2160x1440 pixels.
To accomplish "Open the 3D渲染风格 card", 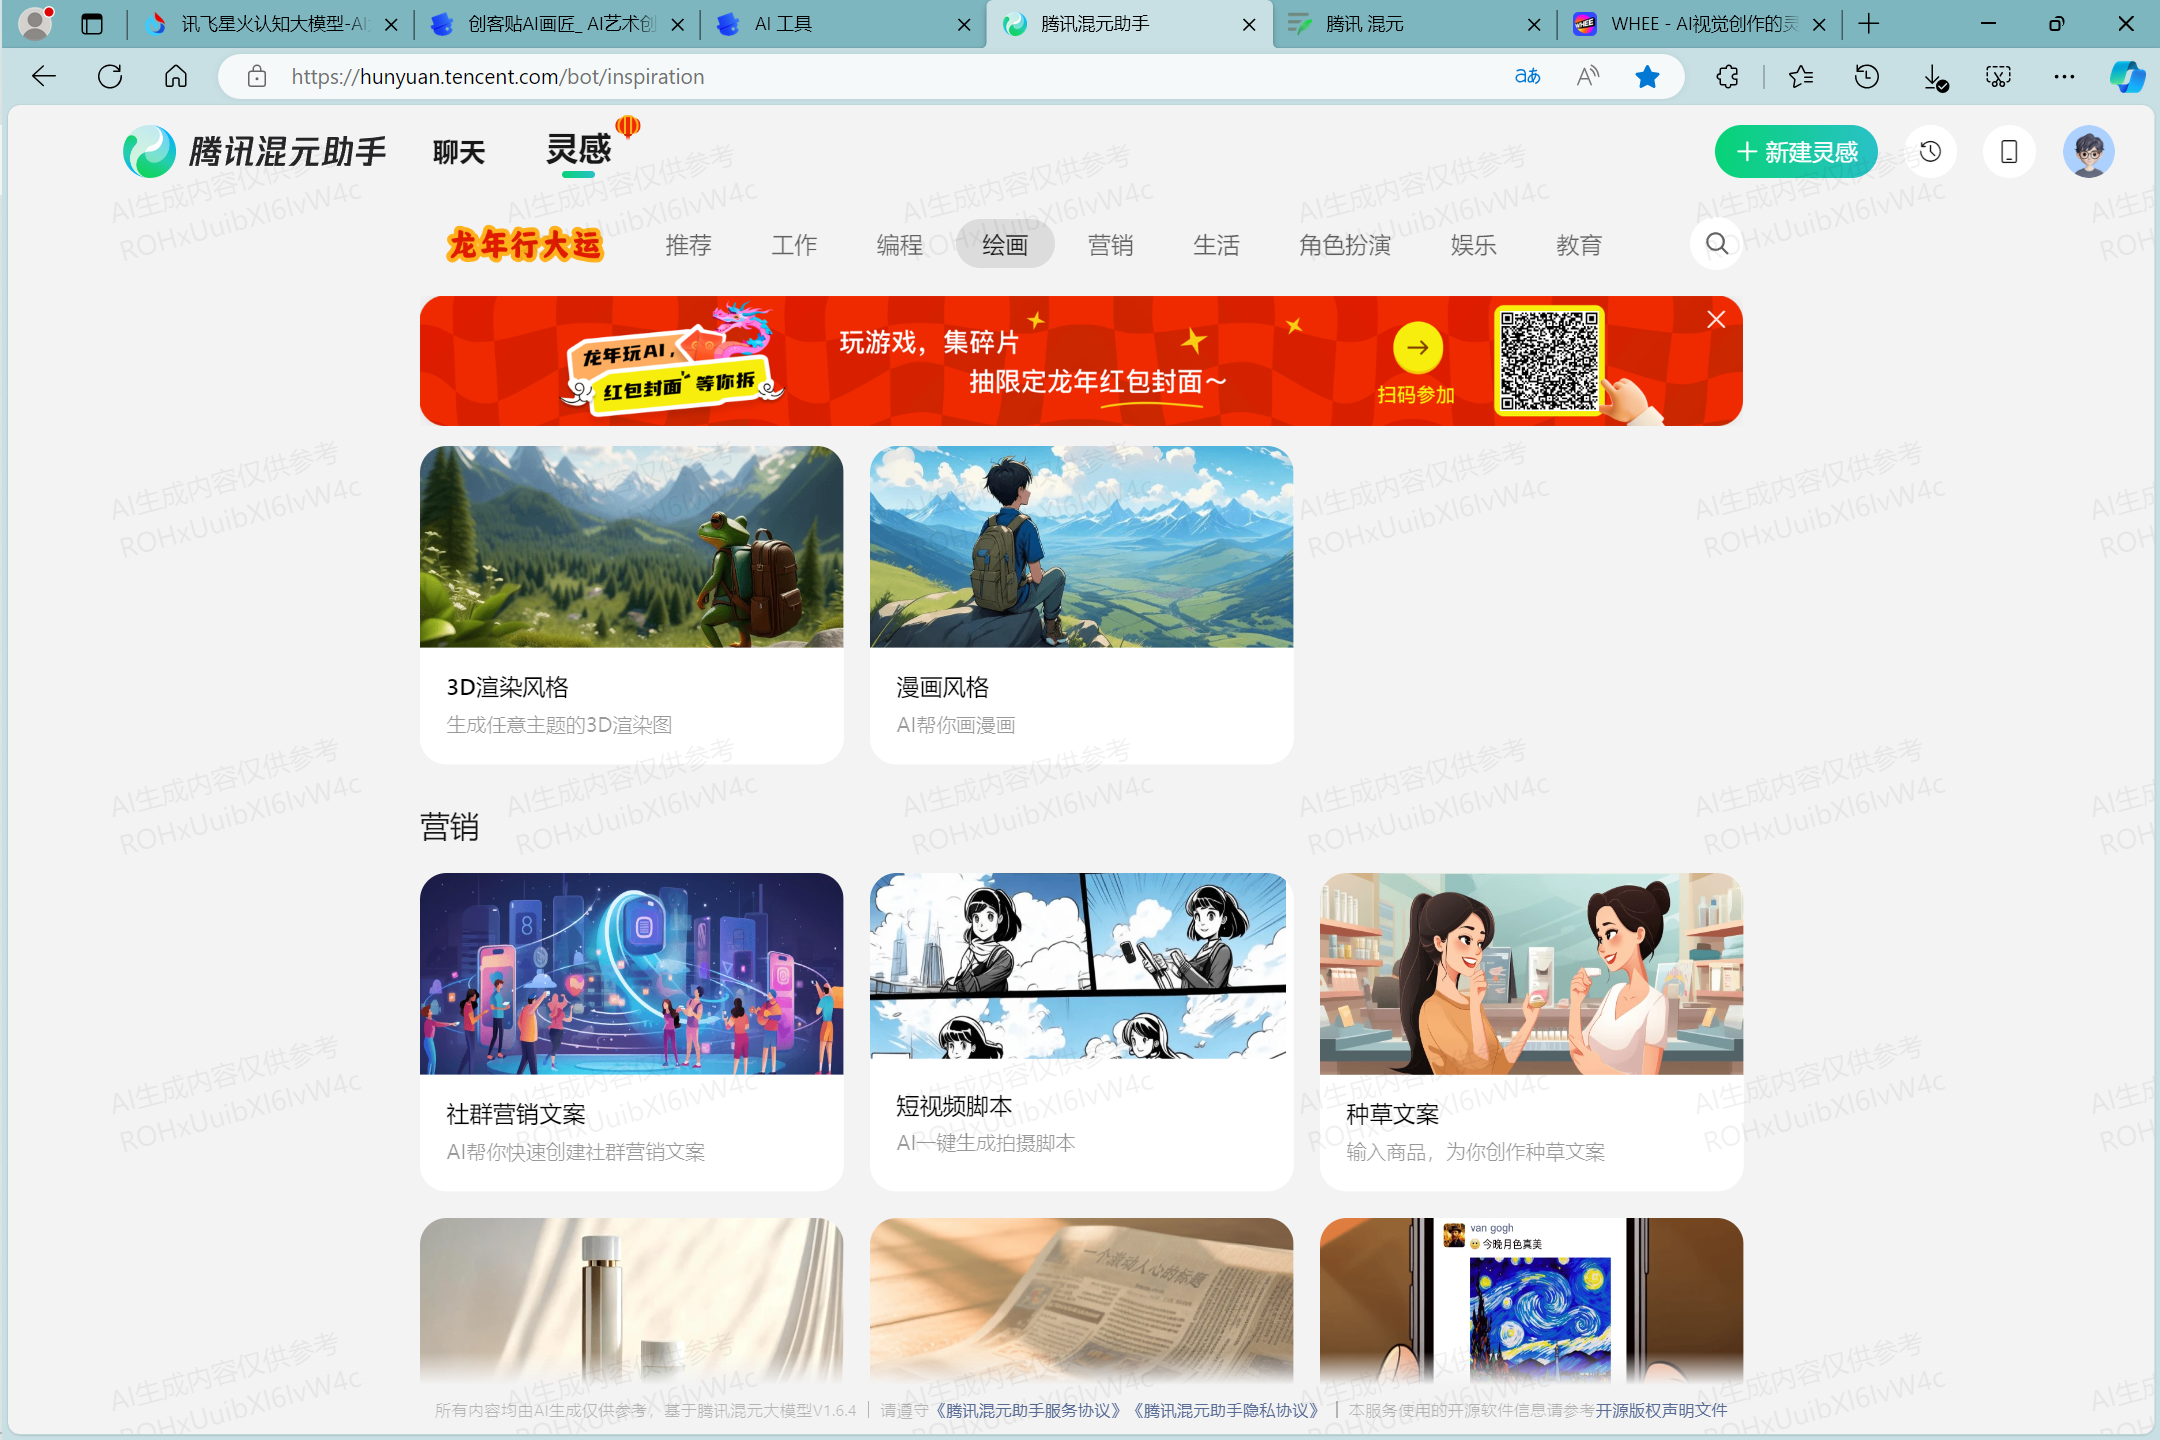I will (631, 605).
